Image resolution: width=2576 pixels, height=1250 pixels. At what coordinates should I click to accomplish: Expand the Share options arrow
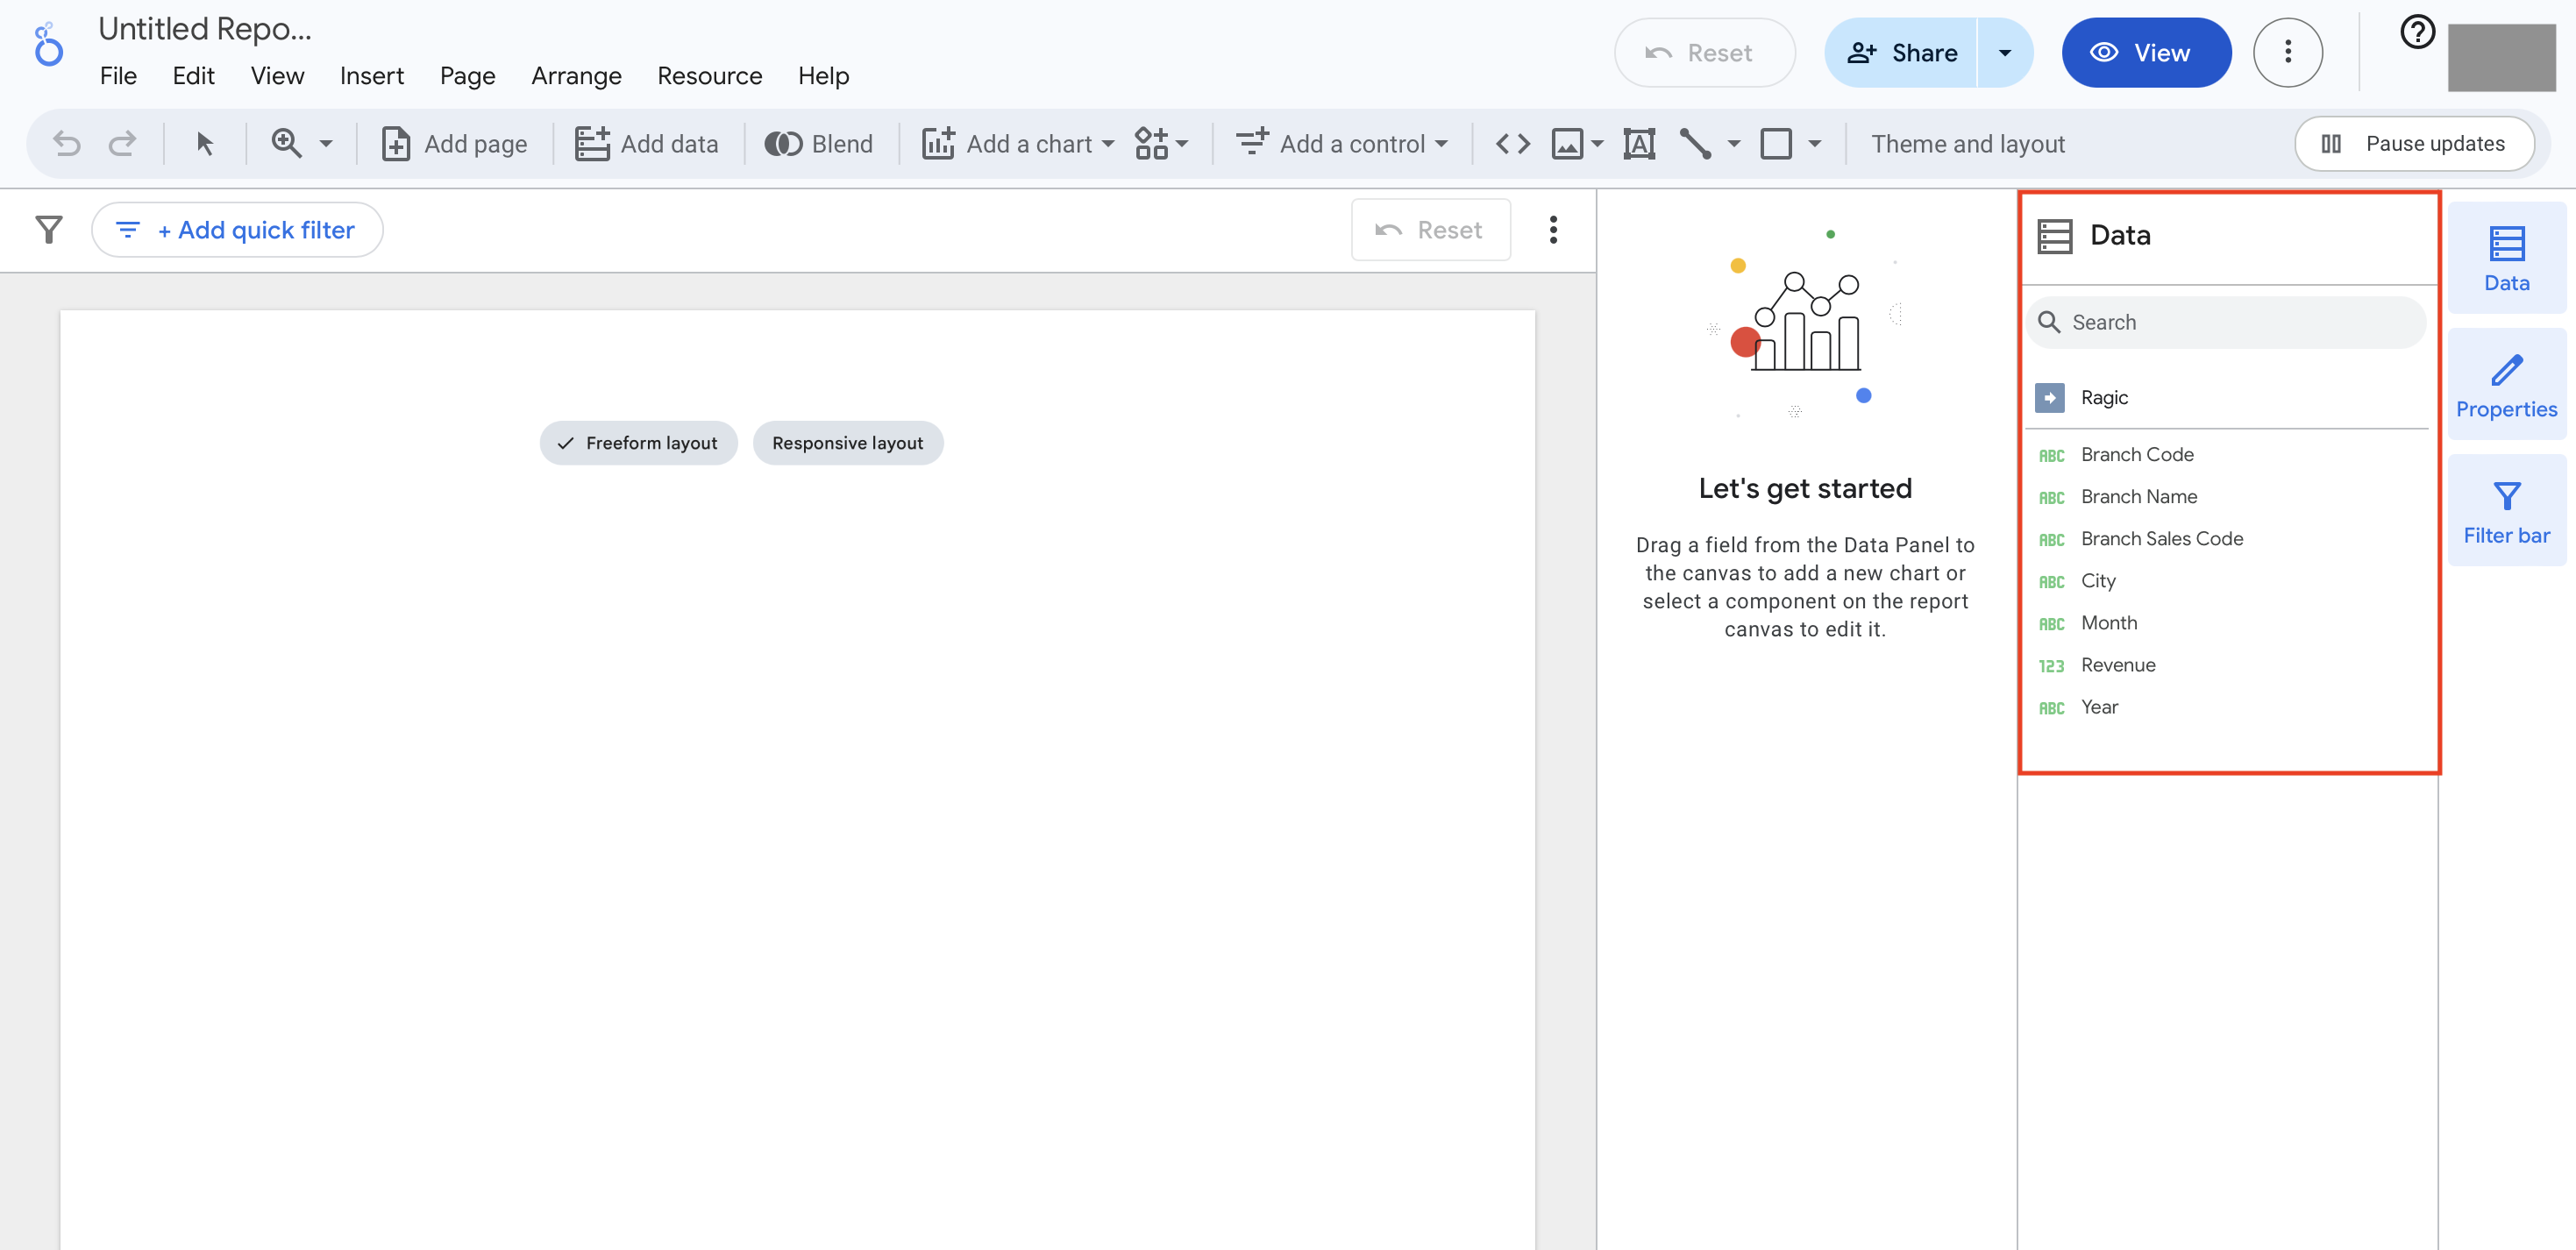(2005, 53)
